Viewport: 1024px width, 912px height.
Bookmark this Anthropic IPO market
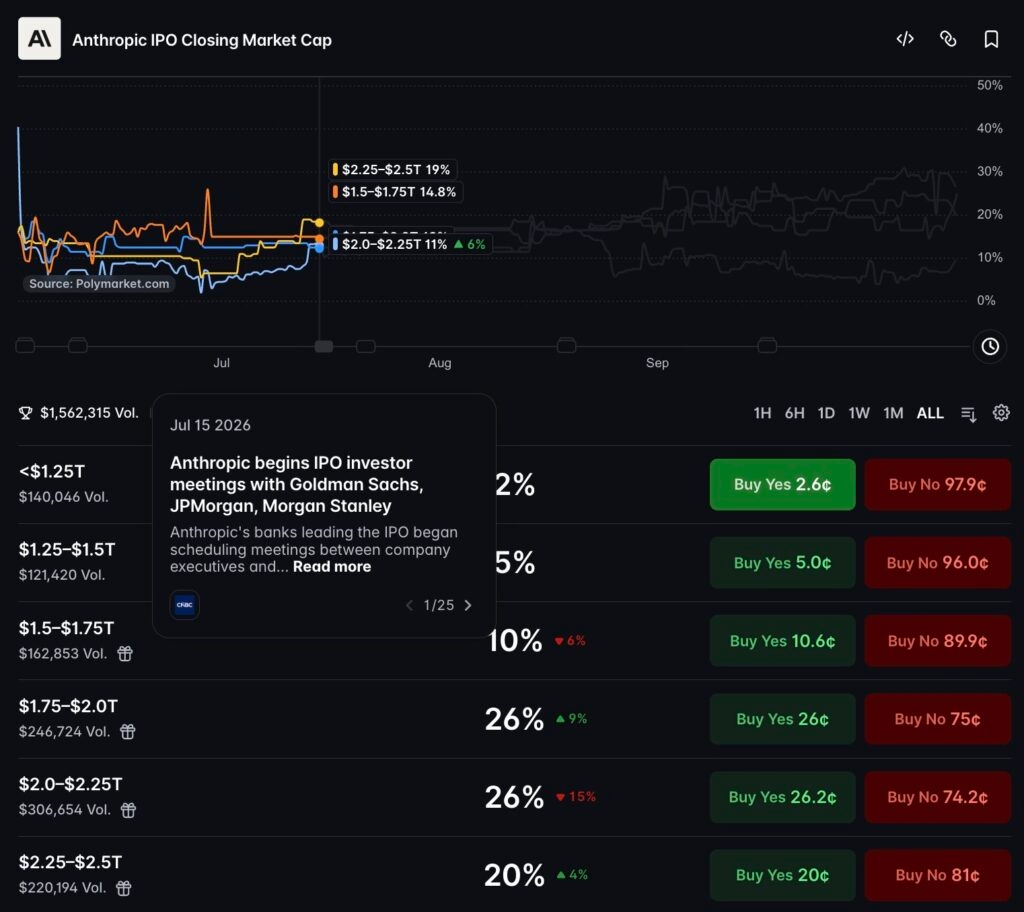(x=991, y=39)
